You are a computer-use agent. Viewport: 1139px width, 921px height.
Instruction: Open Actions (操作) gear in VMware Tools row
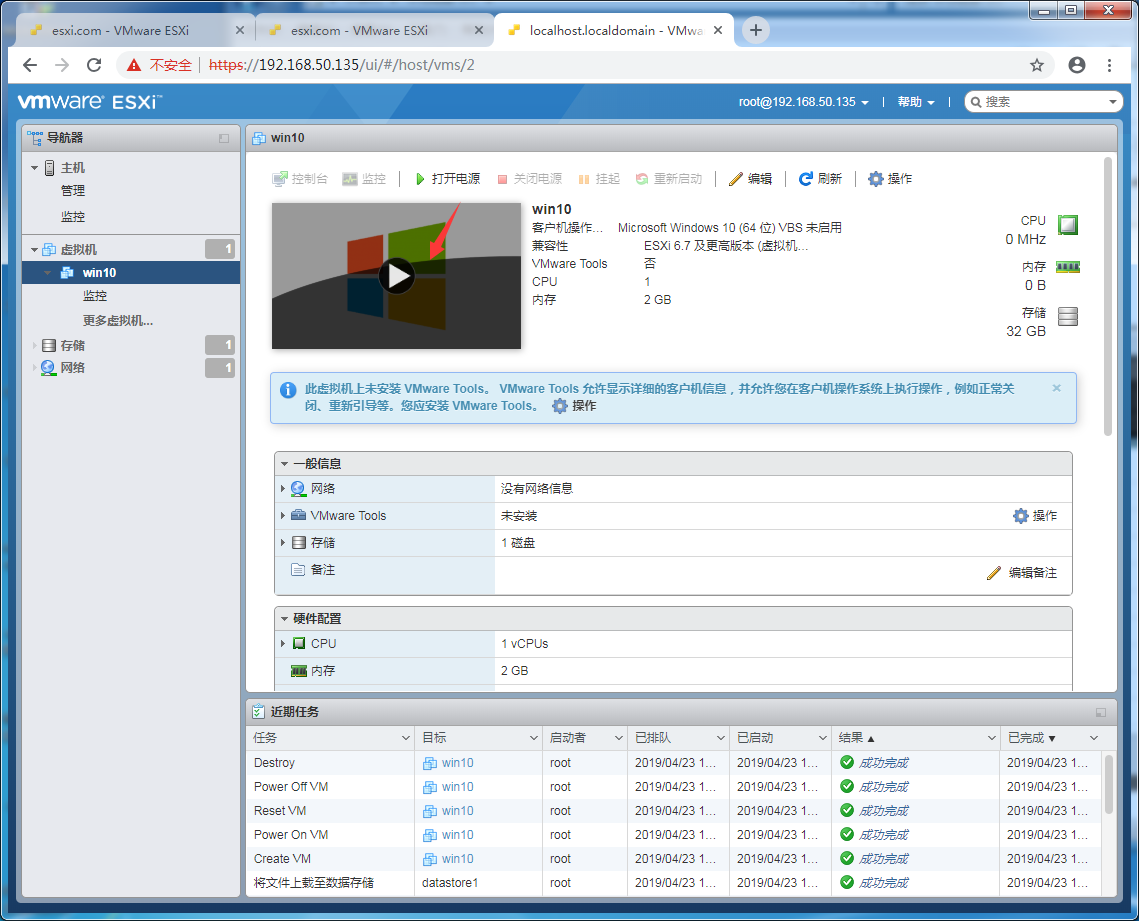pos(1035,516)
